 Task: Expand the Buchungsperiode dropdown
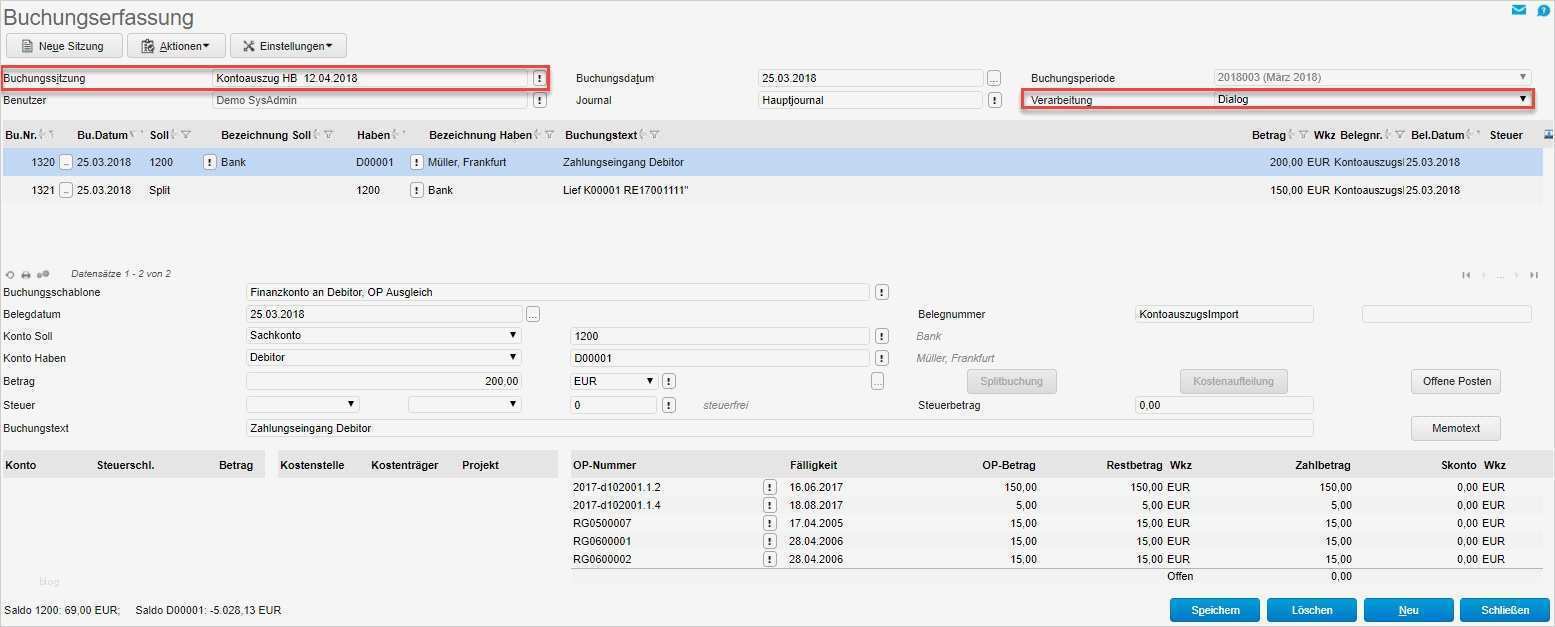1523,77
